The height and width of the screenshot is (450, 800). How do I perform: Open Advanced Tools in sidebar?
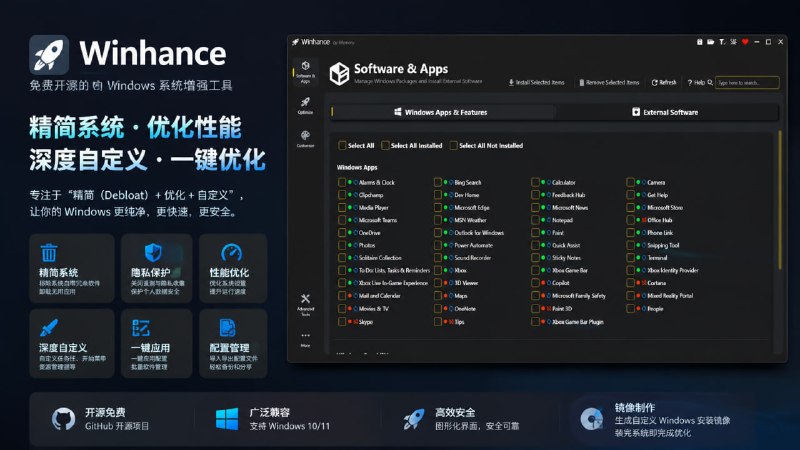pyautogui.click(x=305, y=305)
